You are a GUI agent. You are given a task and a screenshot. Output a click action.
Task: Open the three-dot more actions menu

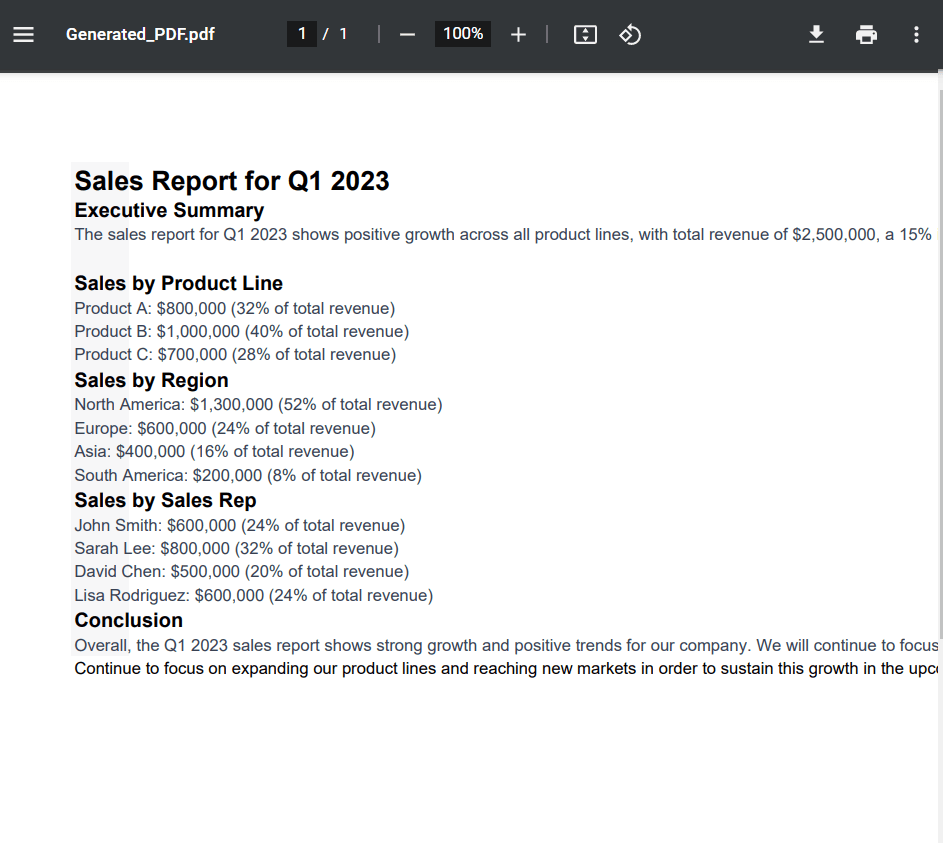coord(916,35)
